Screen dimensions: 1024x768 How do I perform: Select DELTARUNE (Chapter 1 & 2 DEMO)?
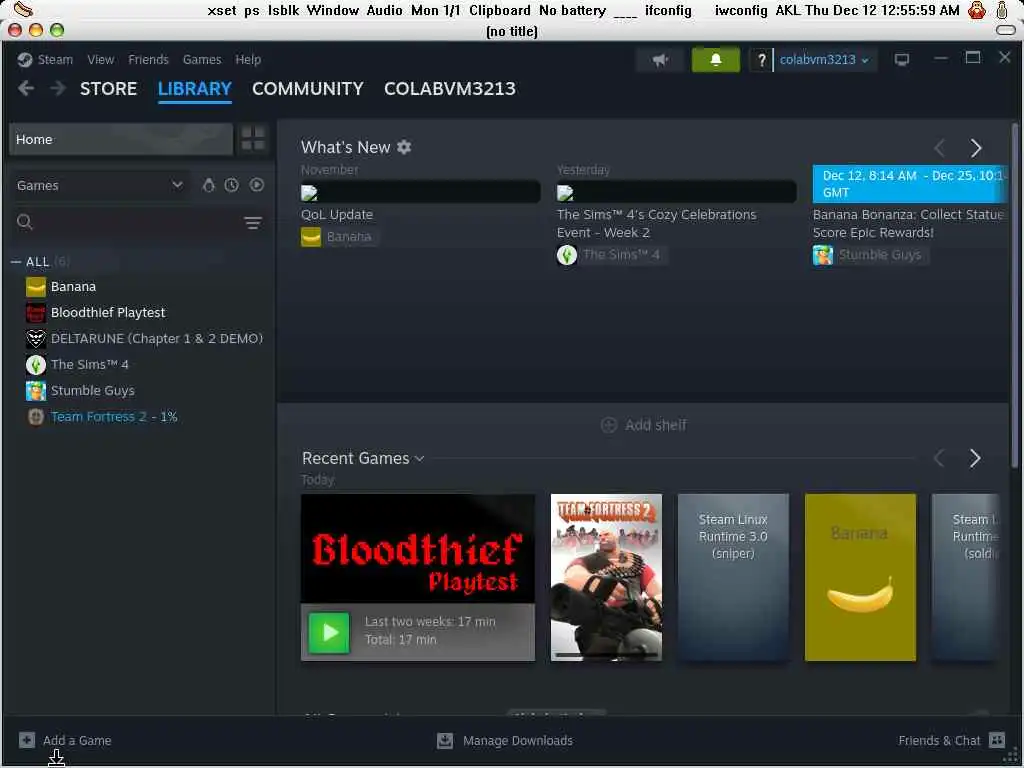[157, 338]
